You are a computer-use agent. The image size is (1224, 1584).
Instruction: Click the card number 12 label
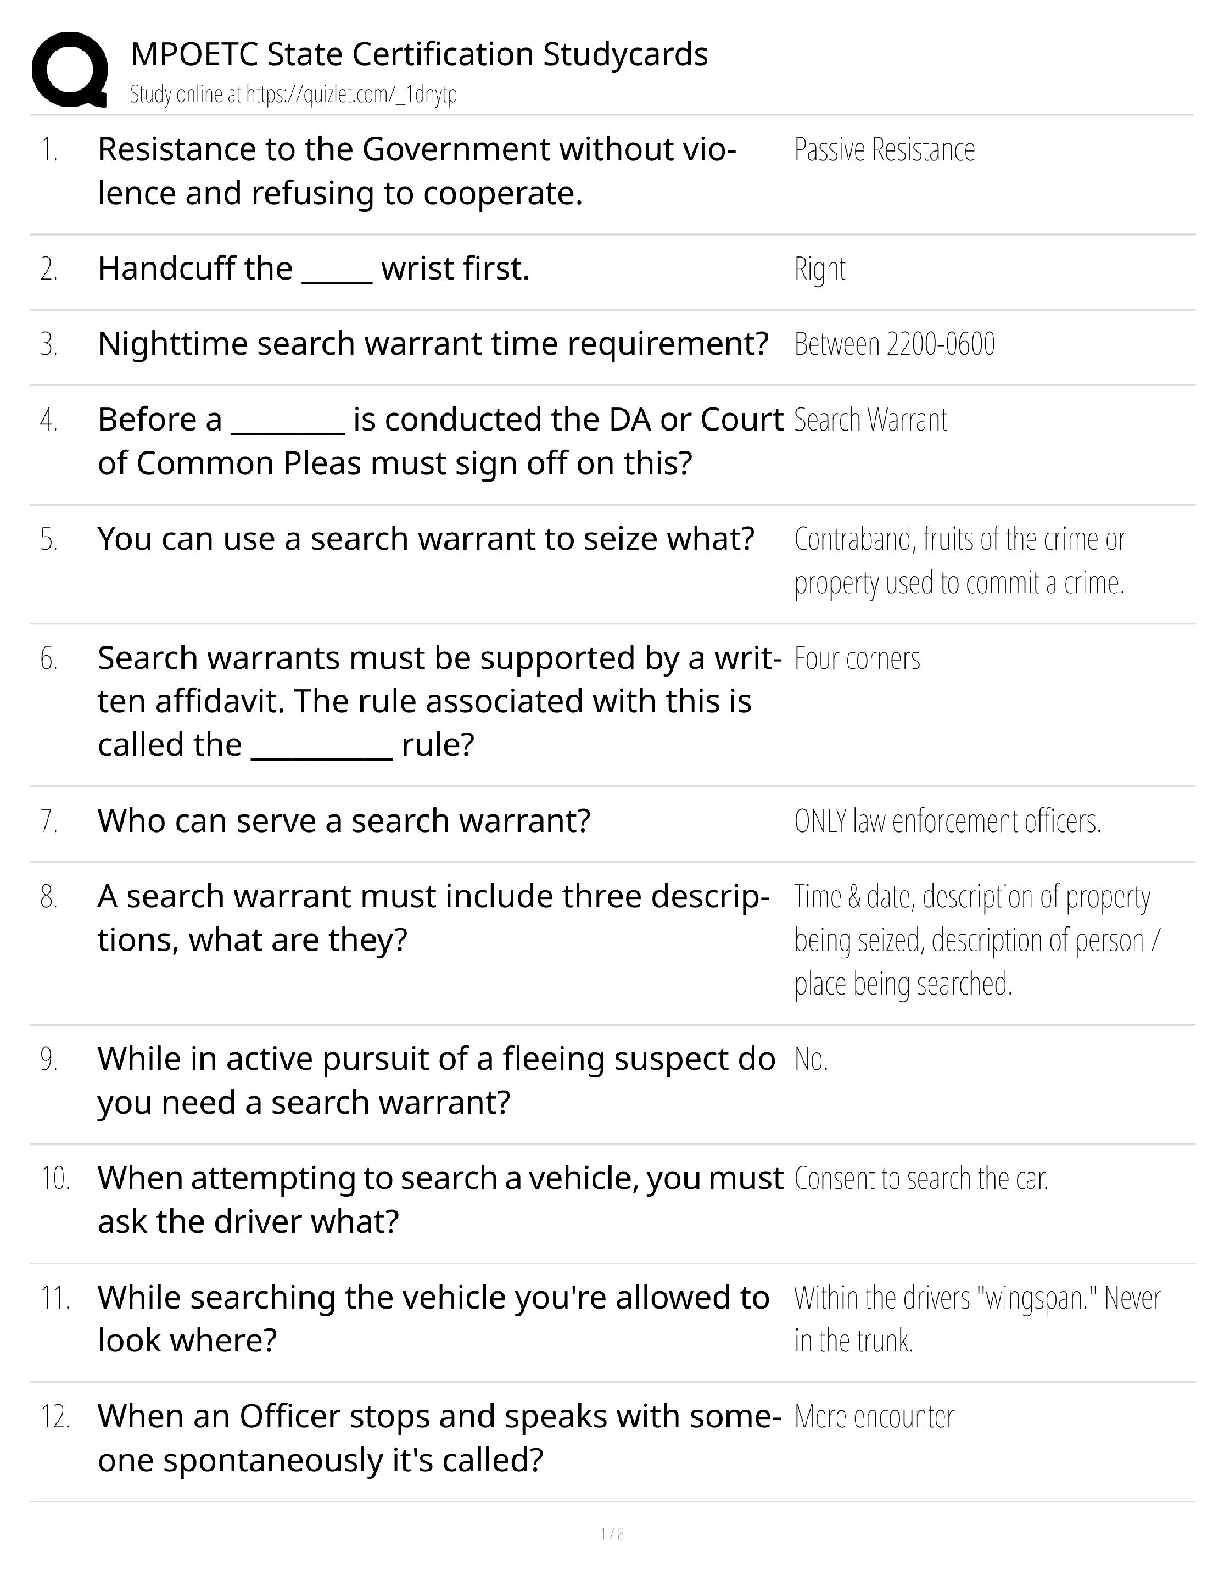(x=55, y=1417)
